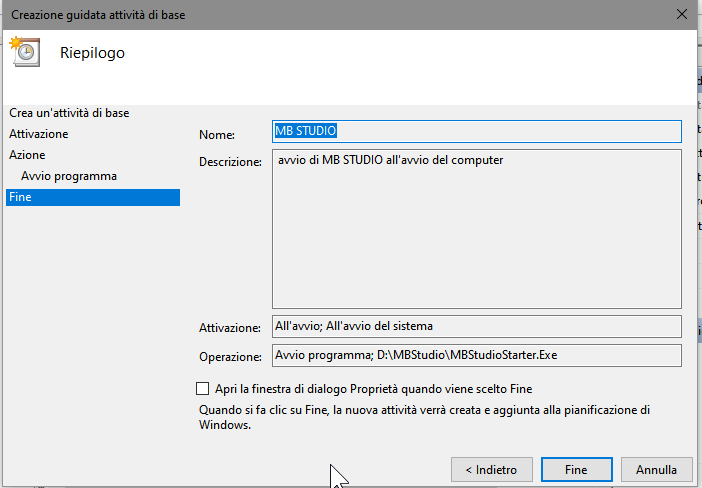Click the dialog title 'Creazione guidata attività di base'

[x=98, y=15]
